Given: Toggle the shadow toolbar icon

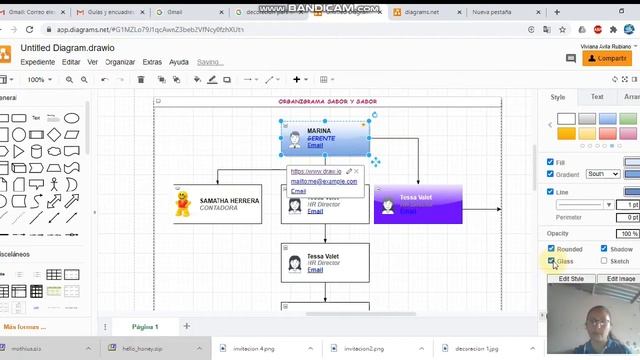Looking at the screenshot, I should (x=227, y=80).
